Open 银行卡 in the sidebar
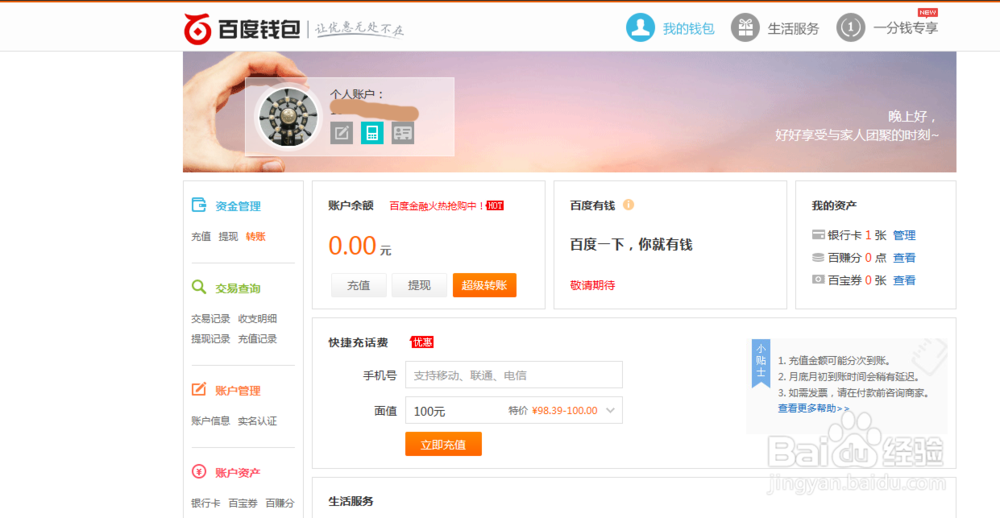This screenshot has width=1000, height=518. pos(206,503)
